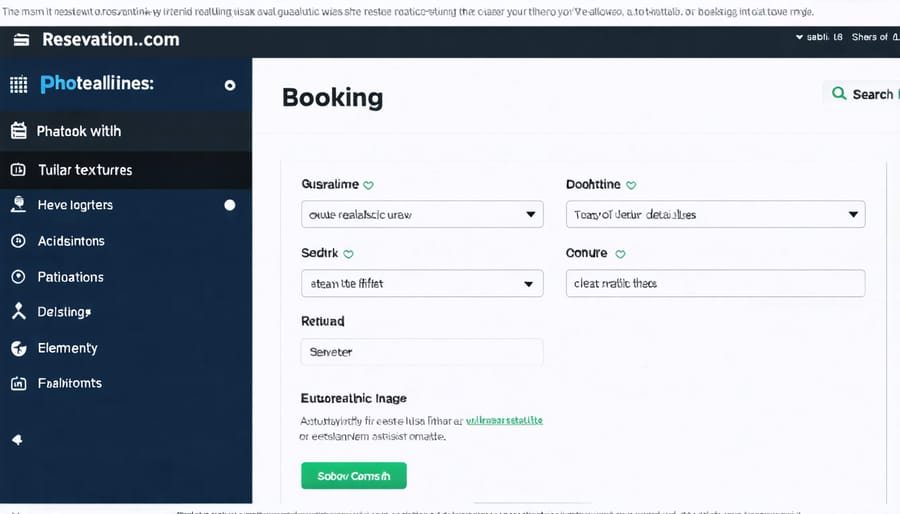
Task: Toggle the circle indicator beside Photeallines
Action: 230,86
